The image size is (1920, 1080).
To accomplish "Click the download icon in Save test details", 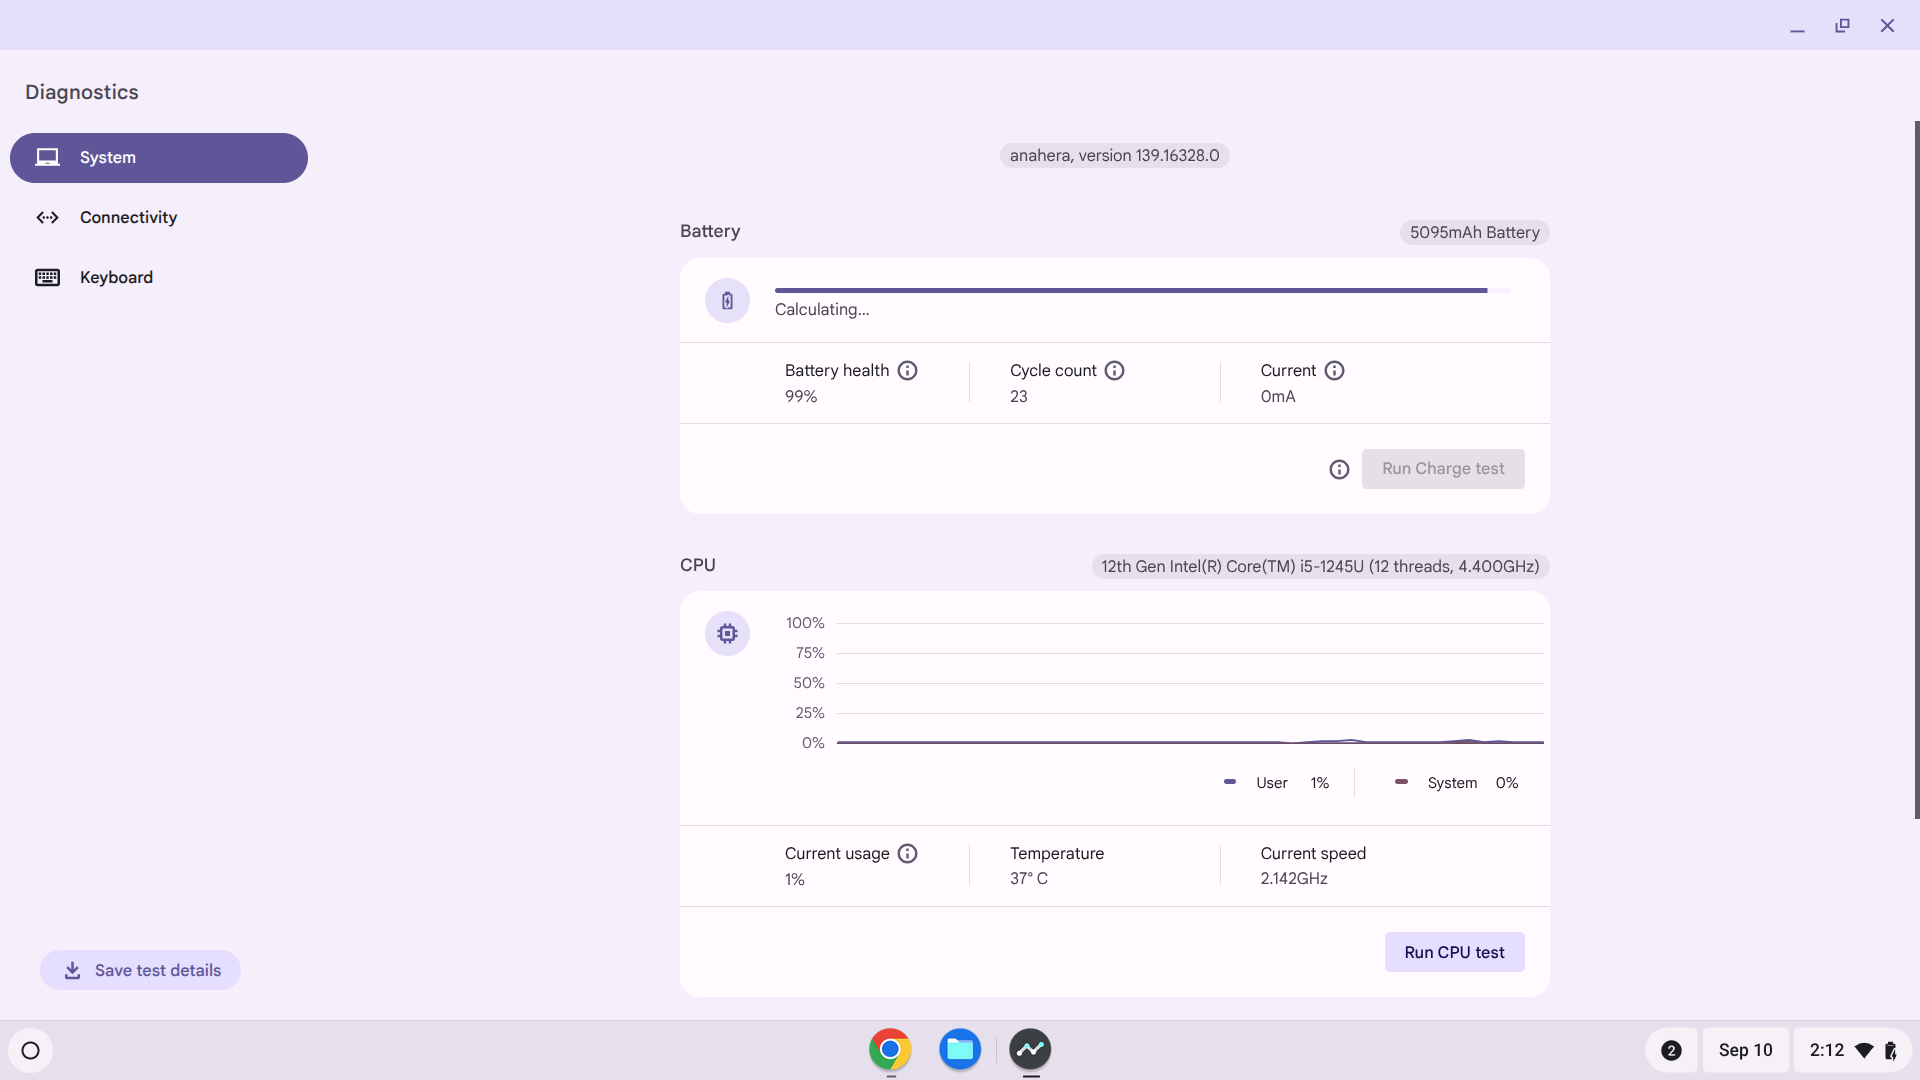I will 72,971.
